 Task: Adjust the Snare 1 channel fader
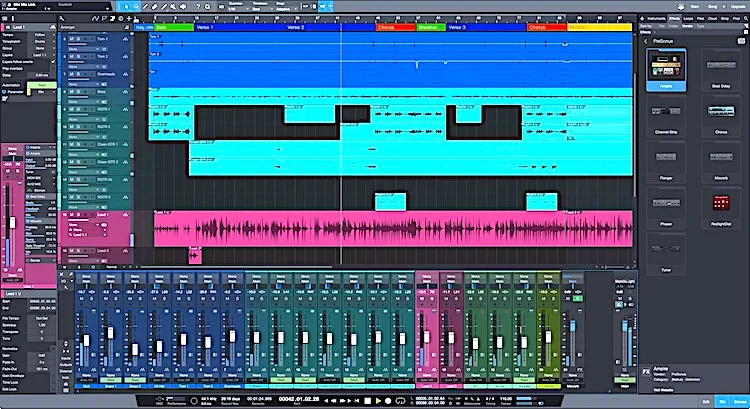110,333
